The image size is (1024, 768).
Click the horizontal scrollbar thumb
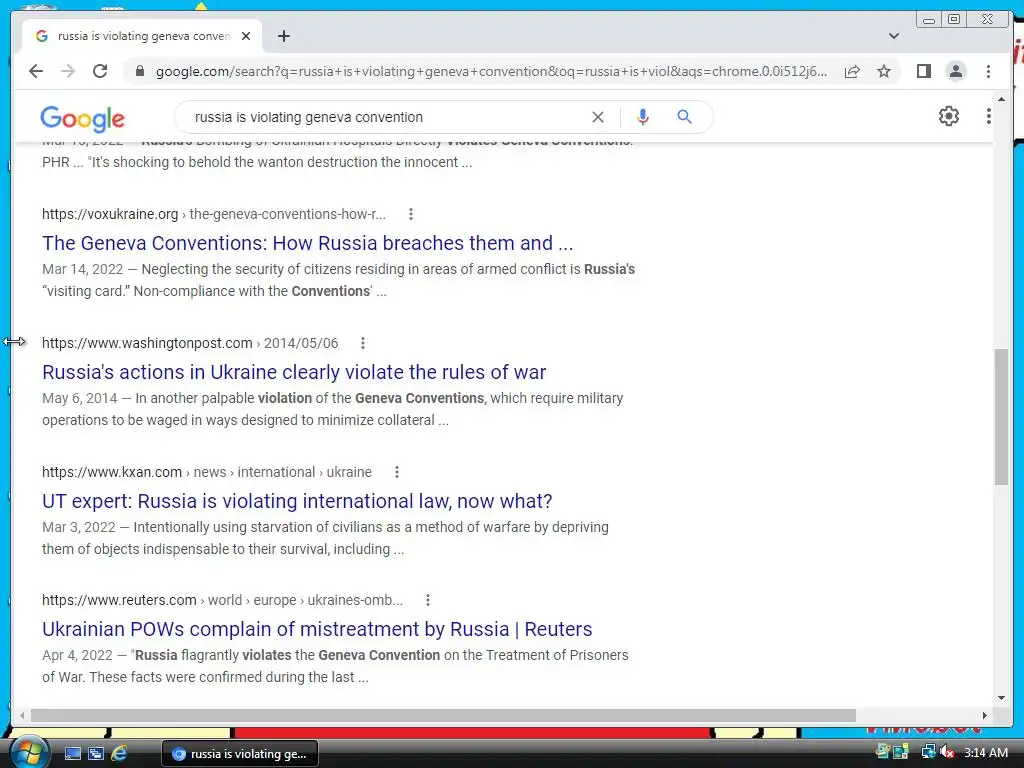click(x=443, y=716)
